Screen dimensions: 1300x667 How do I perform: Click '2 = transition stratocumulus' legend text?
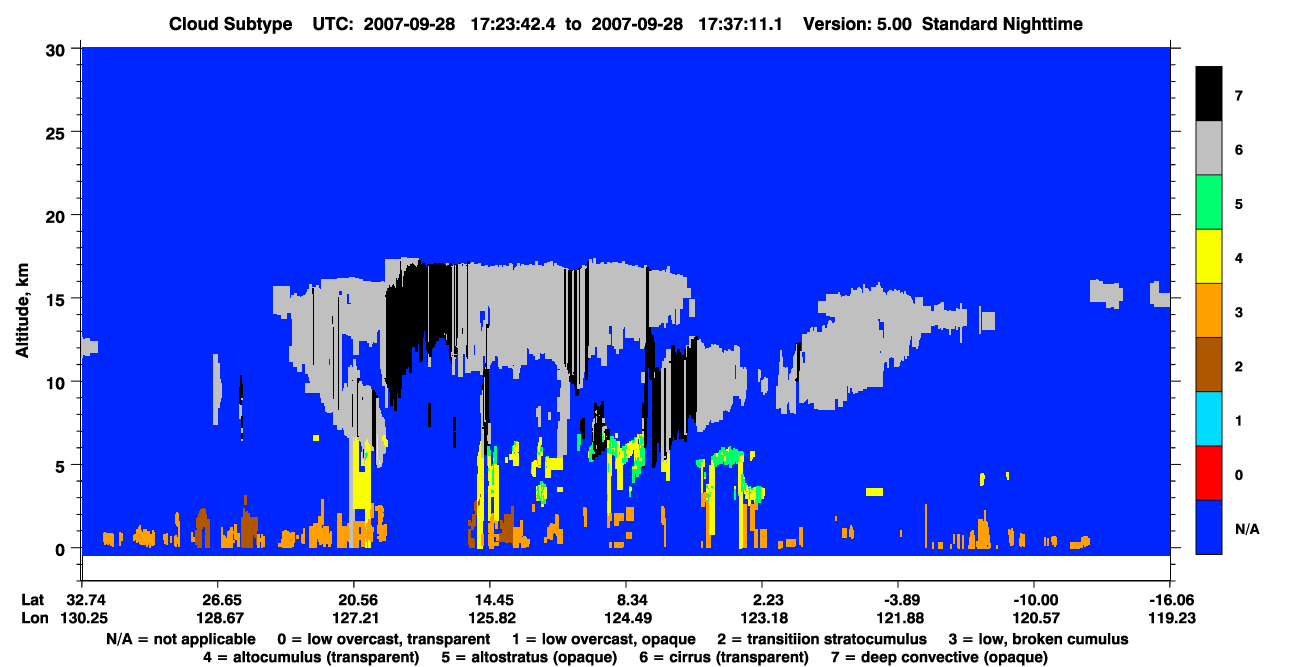[x=822, y=639]
